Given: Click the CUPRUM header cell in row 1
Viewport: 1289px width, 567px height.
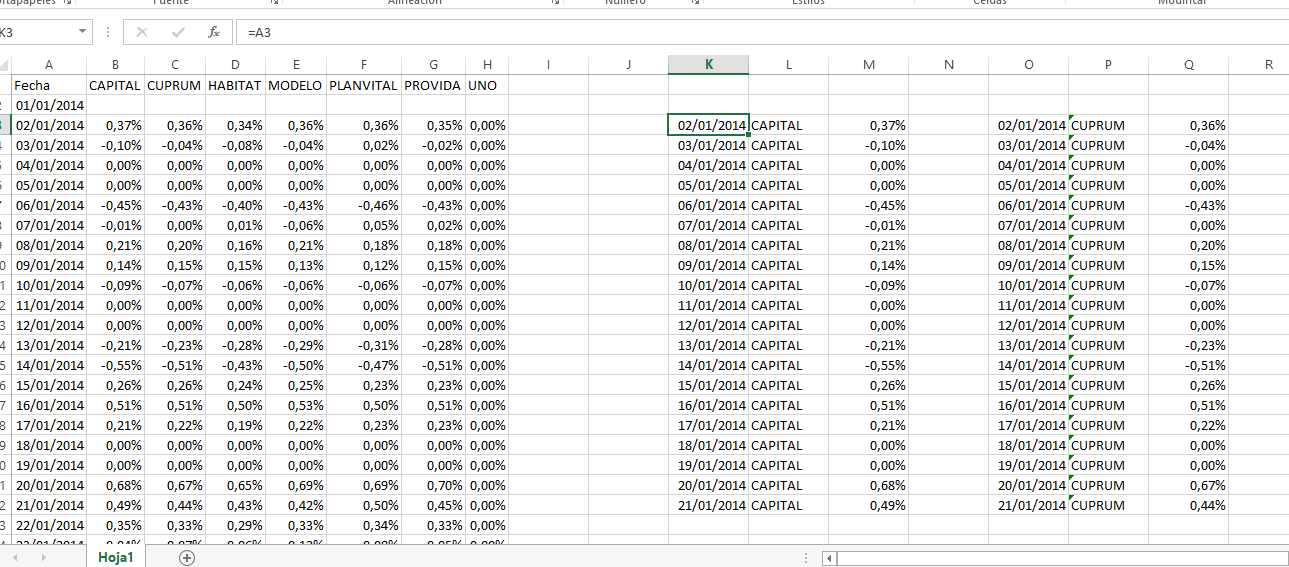Looking at the screenshot, I should [x=174, y=85].
